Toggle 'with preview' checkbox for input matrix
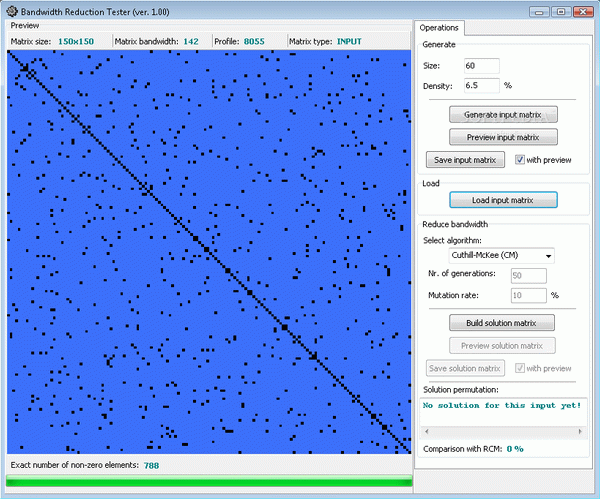Screen dimensions: 600x499 [x=519, y=160]
